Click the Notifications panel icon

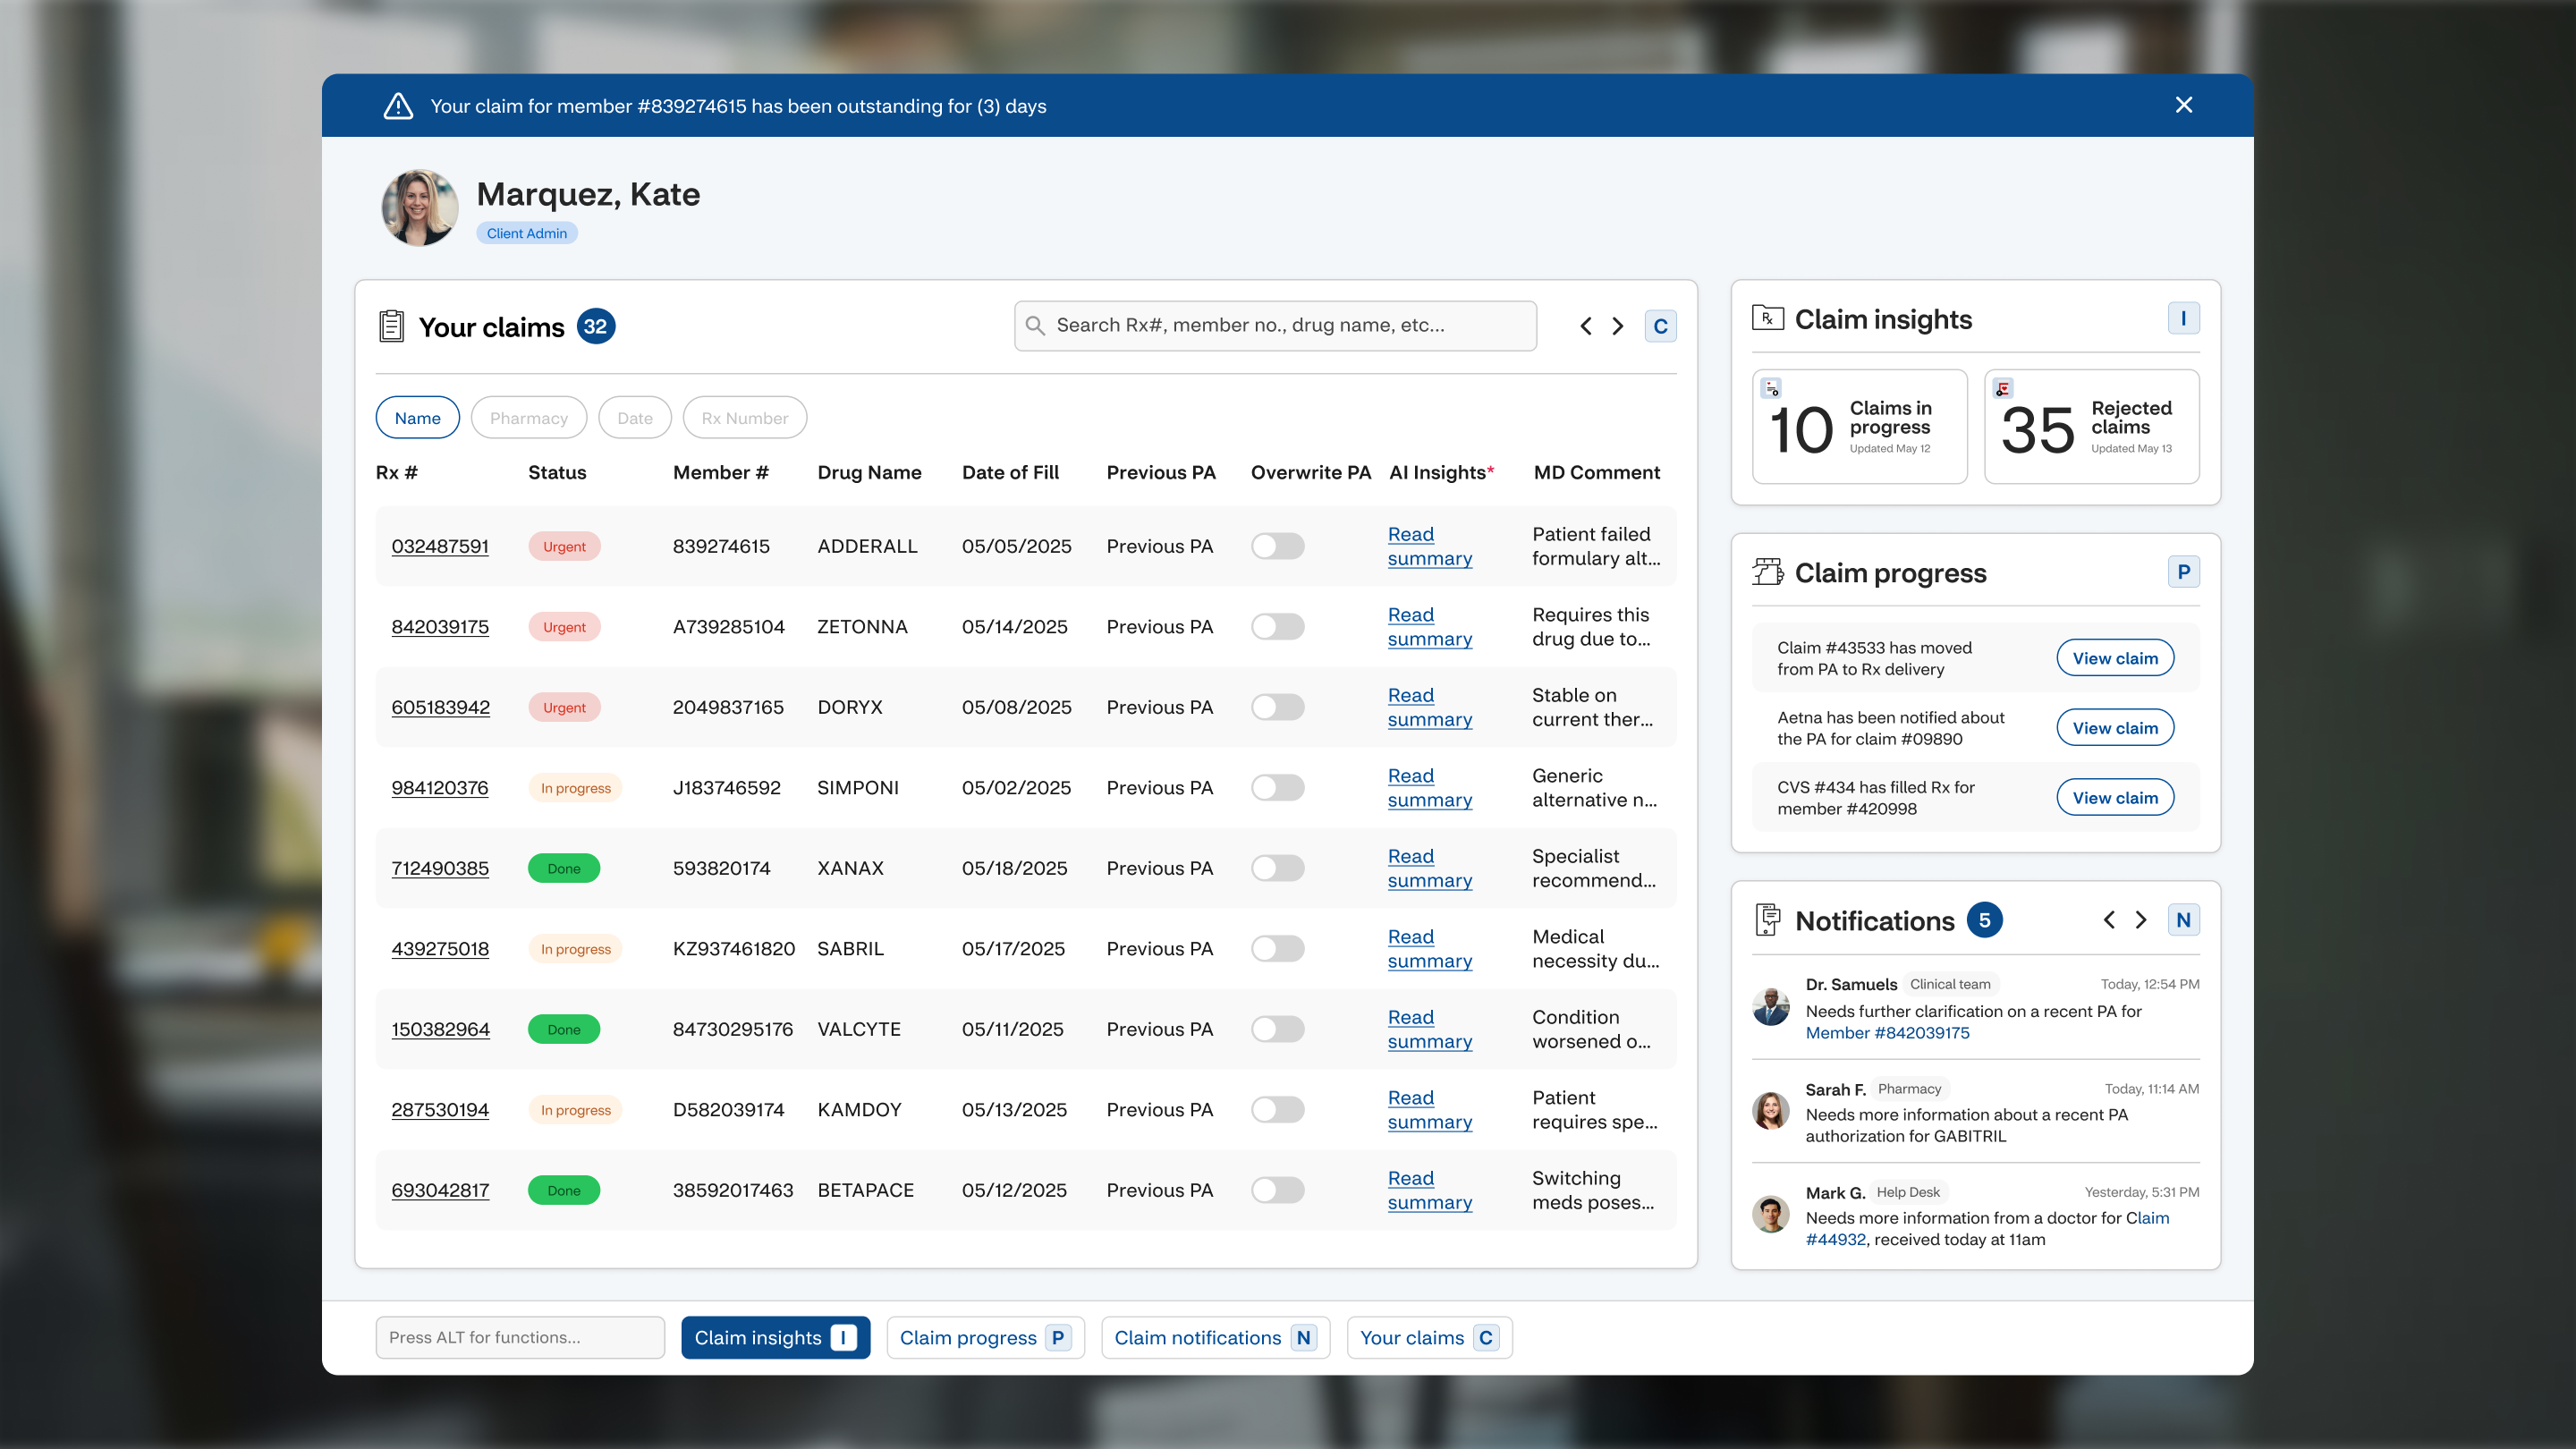coord(1767,920)
